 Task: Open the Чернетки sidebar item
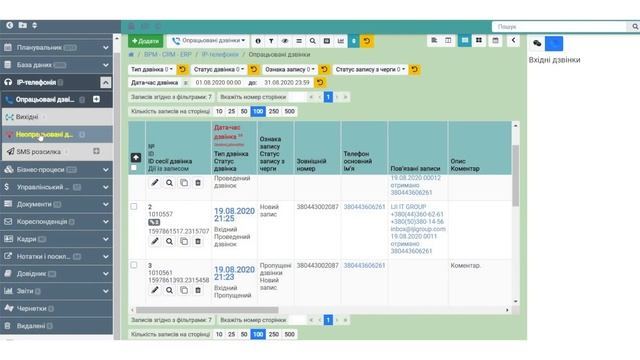56,309
